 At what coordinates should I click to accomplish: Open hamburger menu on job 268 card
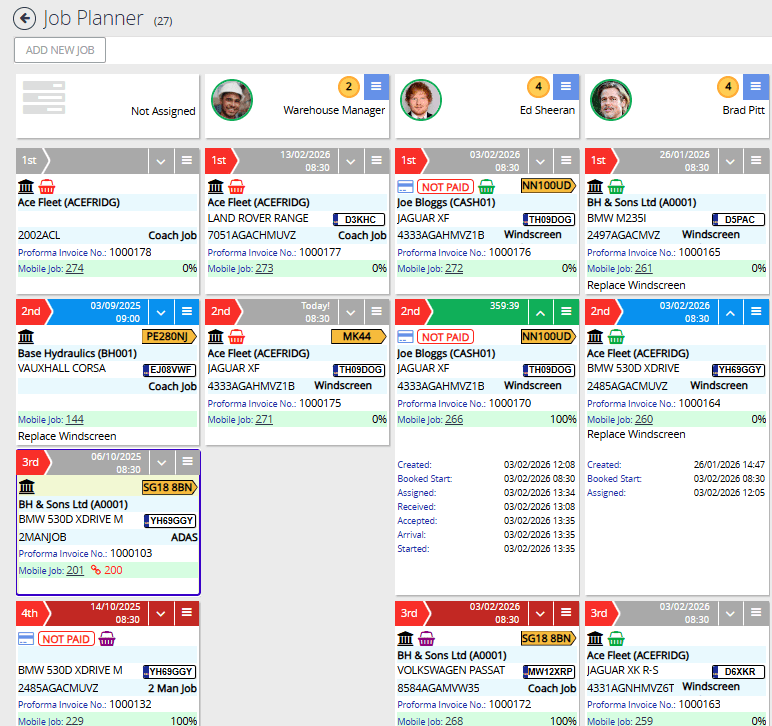566,613
